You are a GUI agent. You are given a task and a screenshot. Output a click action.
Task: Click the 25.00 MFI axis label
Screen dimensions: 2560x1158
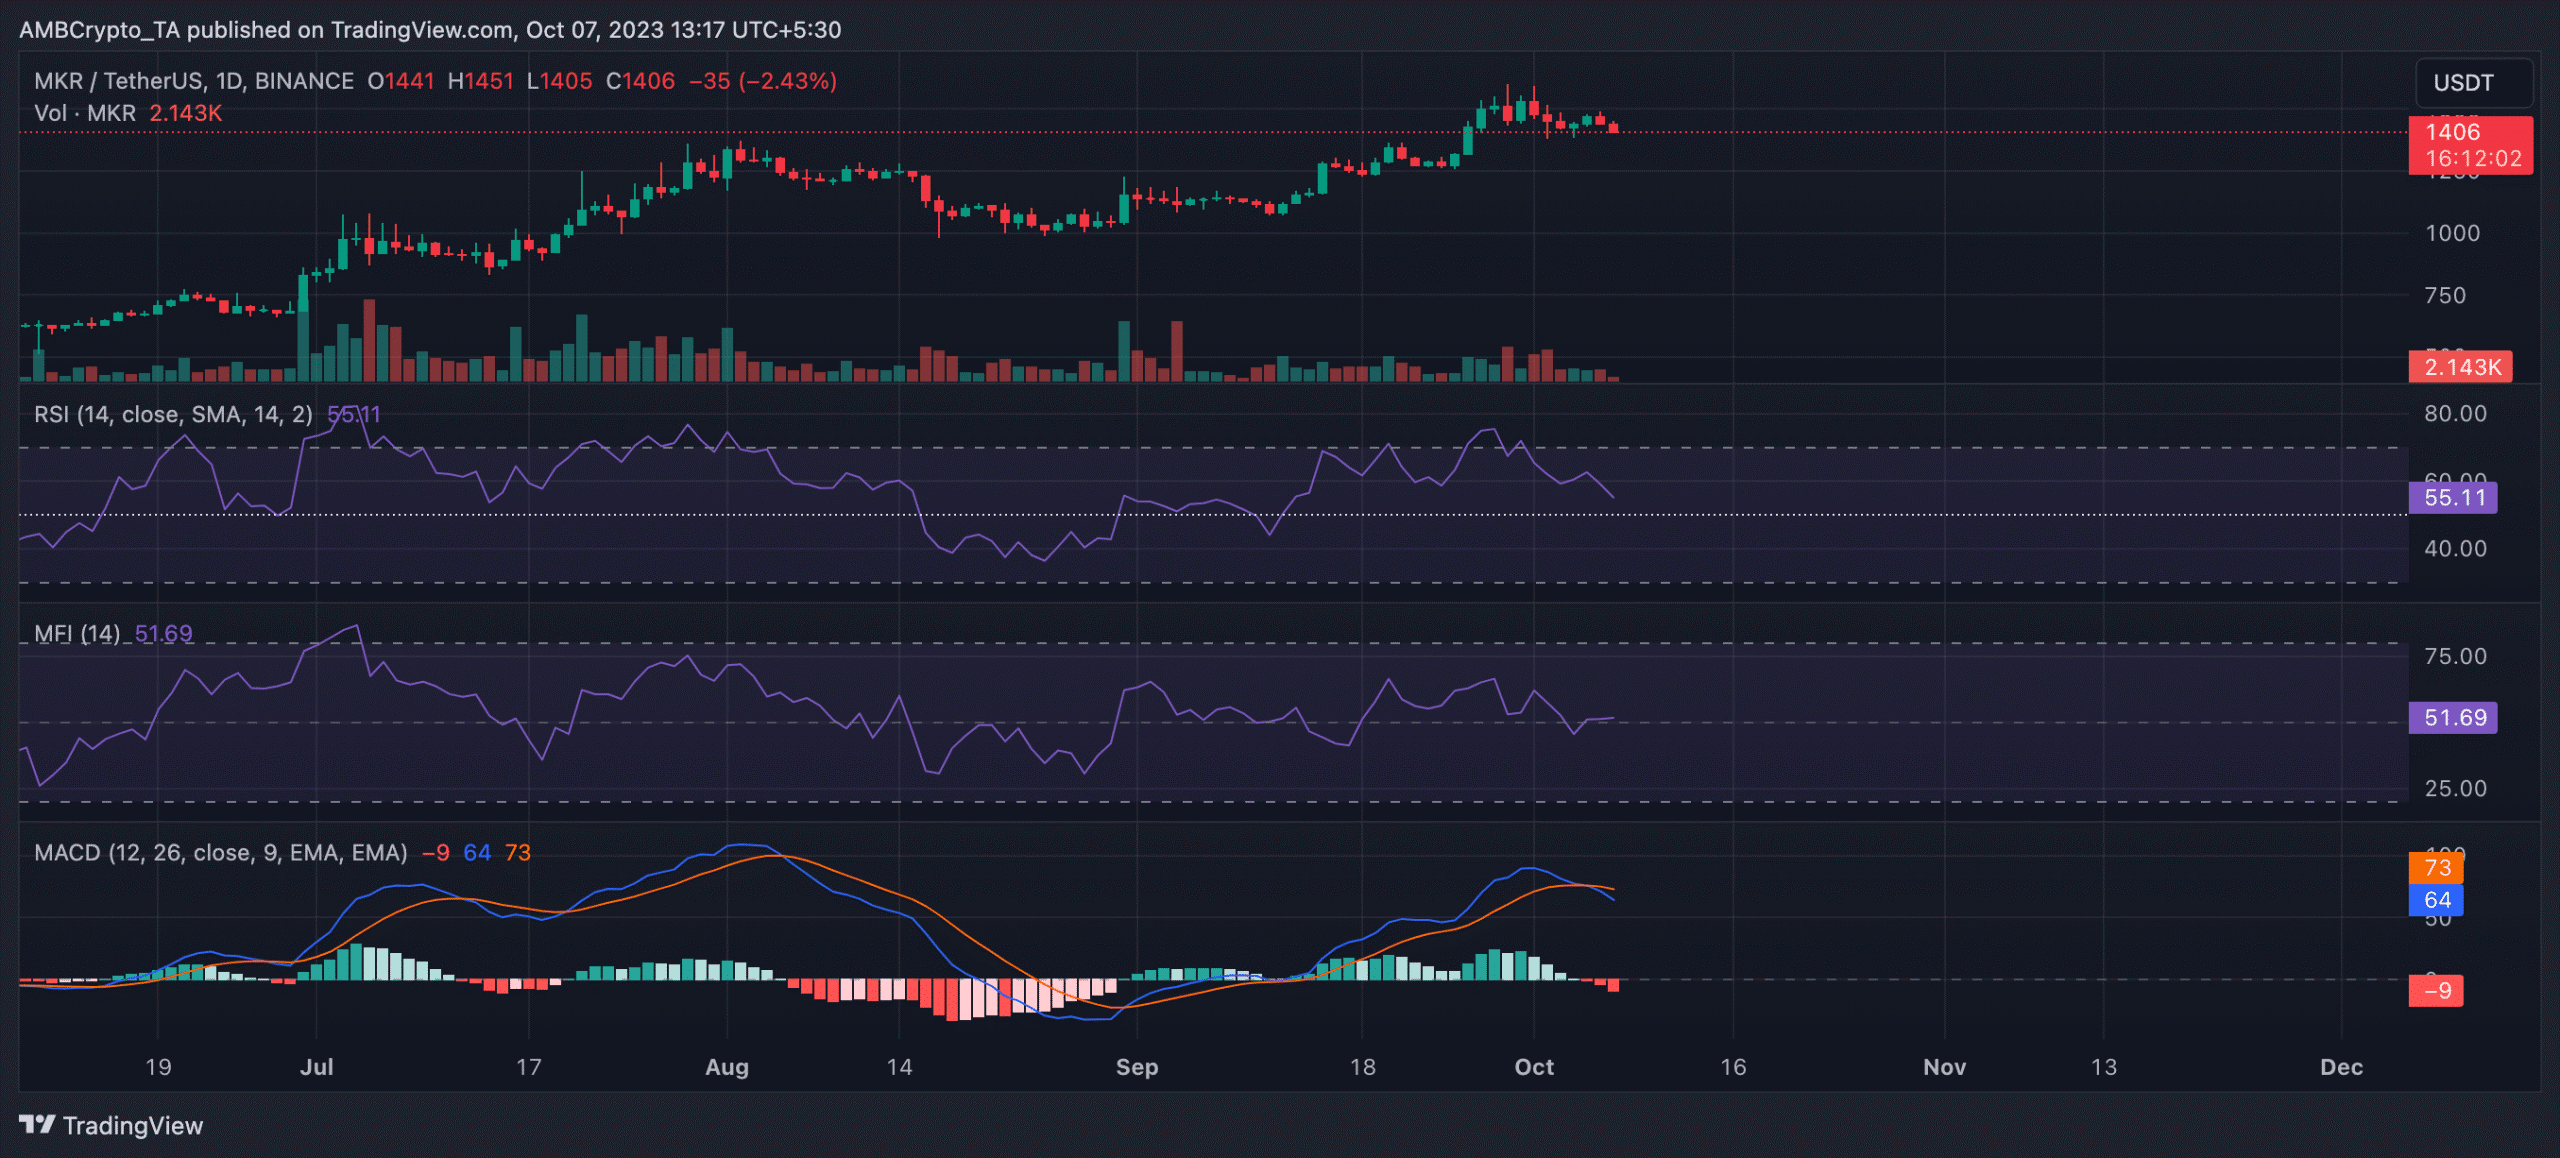coord(2455,788)
